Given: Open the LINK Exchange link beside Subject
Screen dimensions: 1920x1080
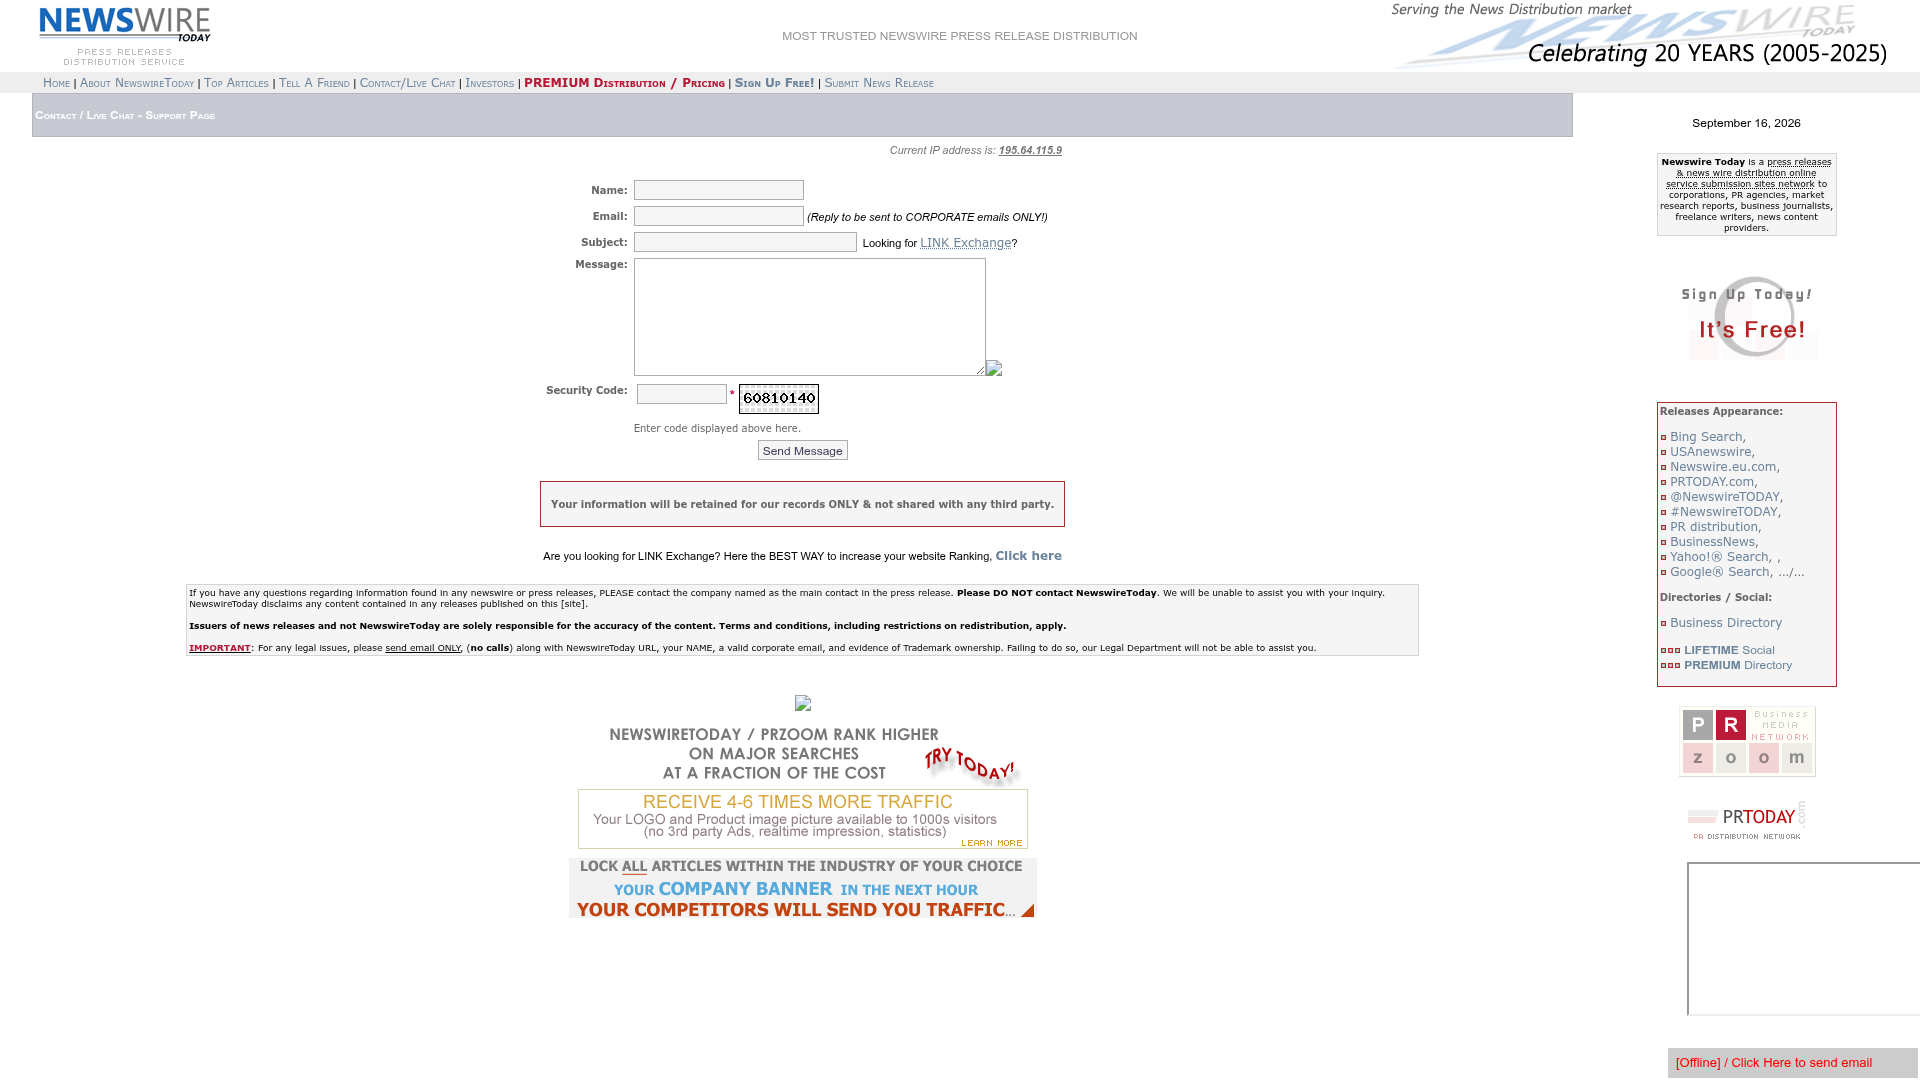Looking at the screenshot, I should click(966, 243).
